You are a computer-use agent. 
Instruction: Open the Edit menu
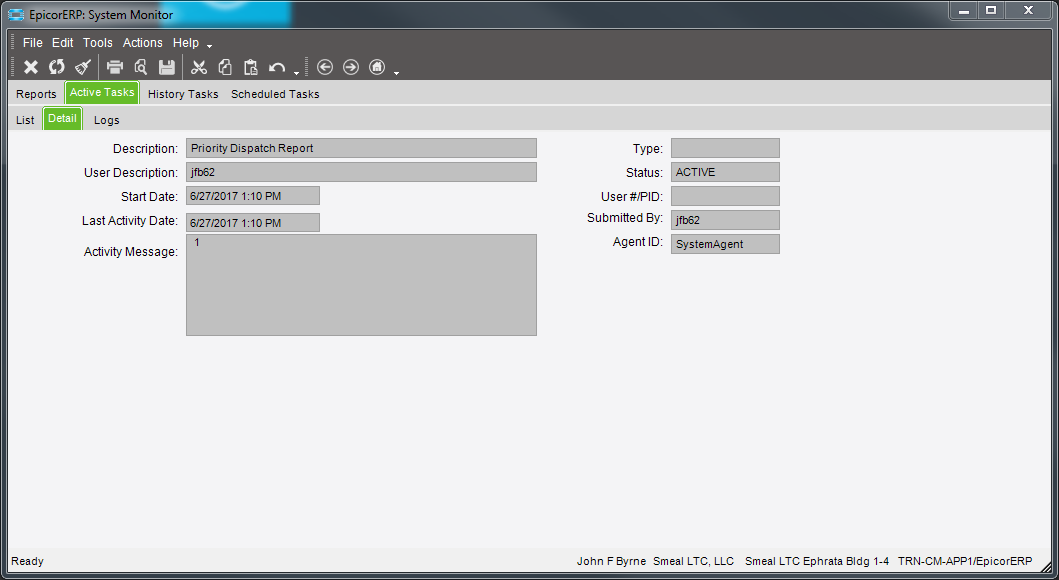pyautogui.click(x=63, y=43)
